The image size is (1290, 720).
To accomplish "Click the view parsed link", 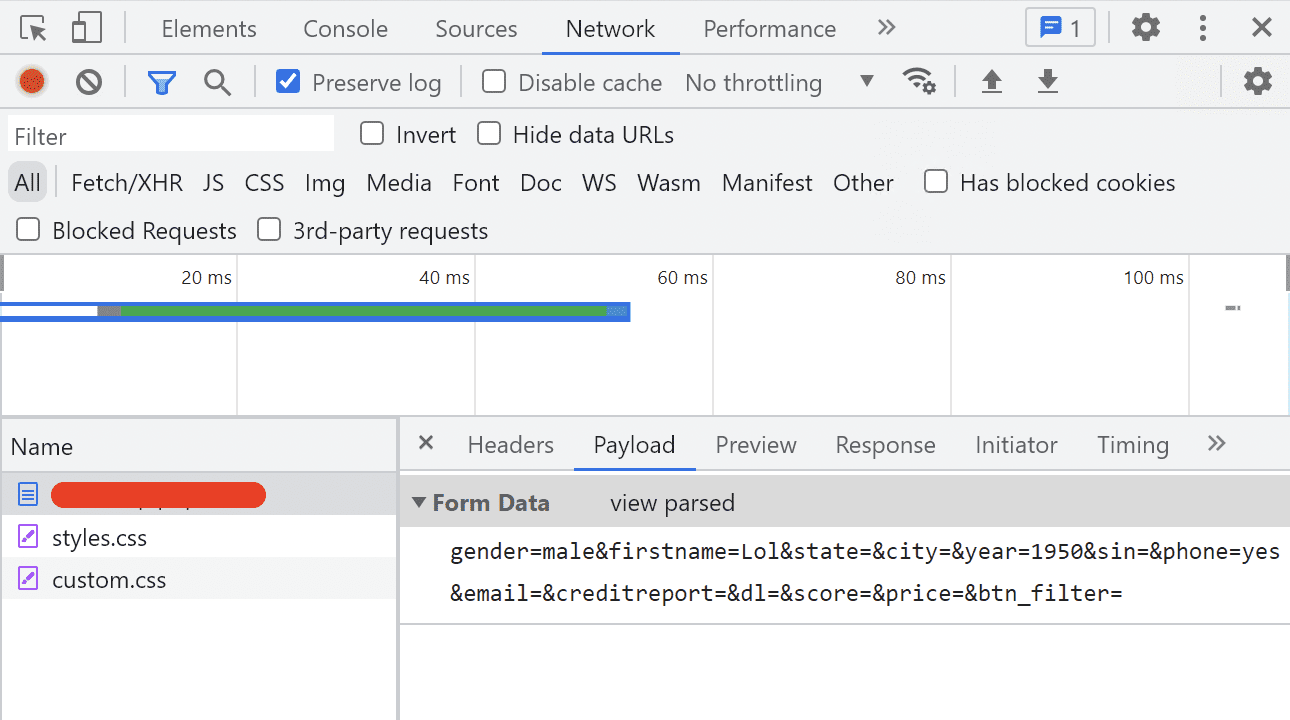I will pos(672,503).
